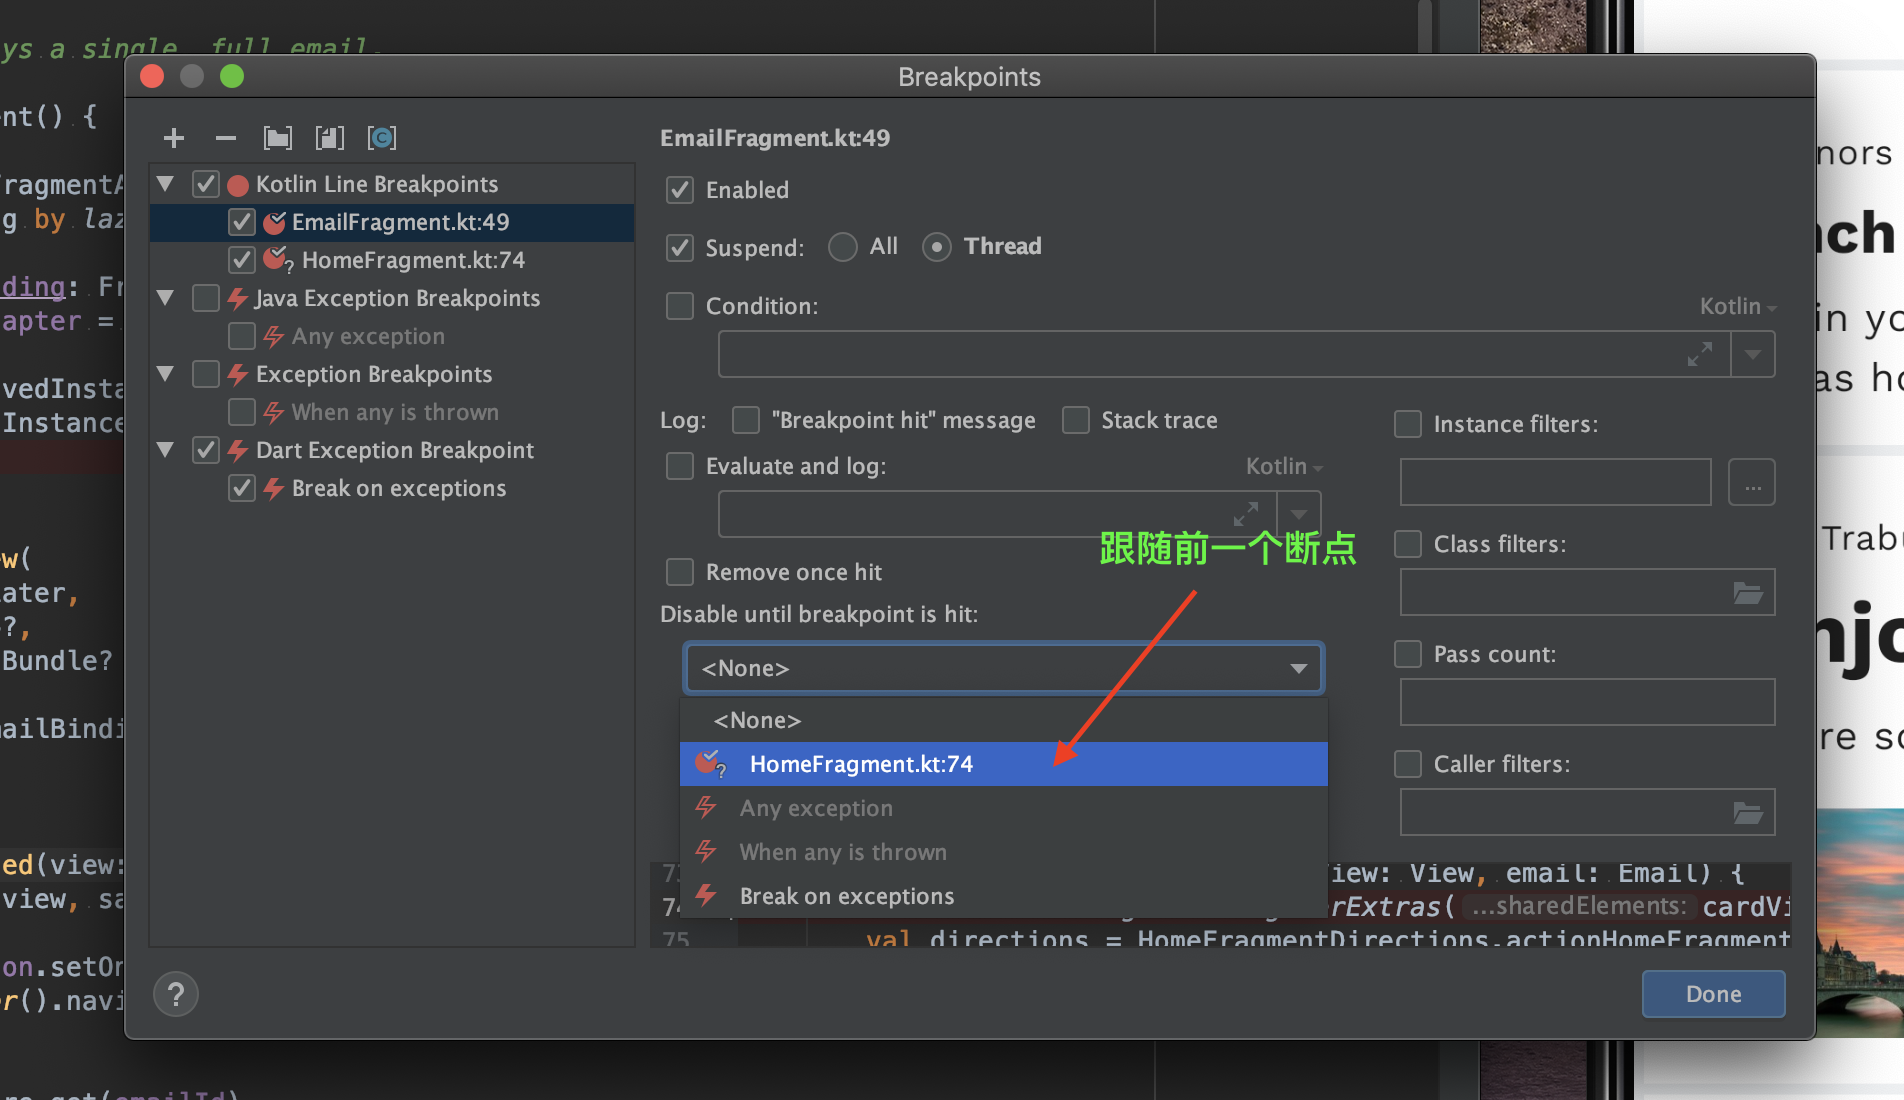Select Dart Exception Breakpoint group row
Image resolution: width=1904 pixels, height=1100 pixels.
coord(392,450)
